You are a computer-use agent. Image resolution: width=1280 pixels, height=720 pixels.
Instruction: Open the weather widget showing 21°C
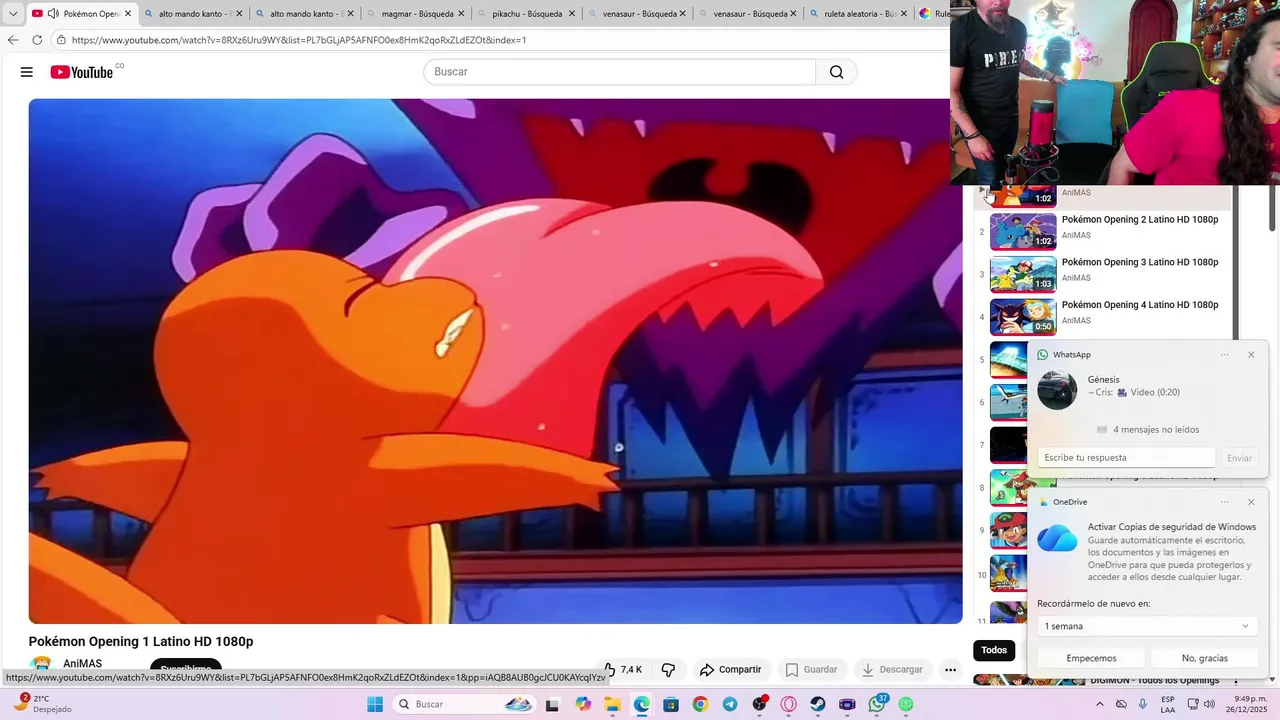[40, 704]
